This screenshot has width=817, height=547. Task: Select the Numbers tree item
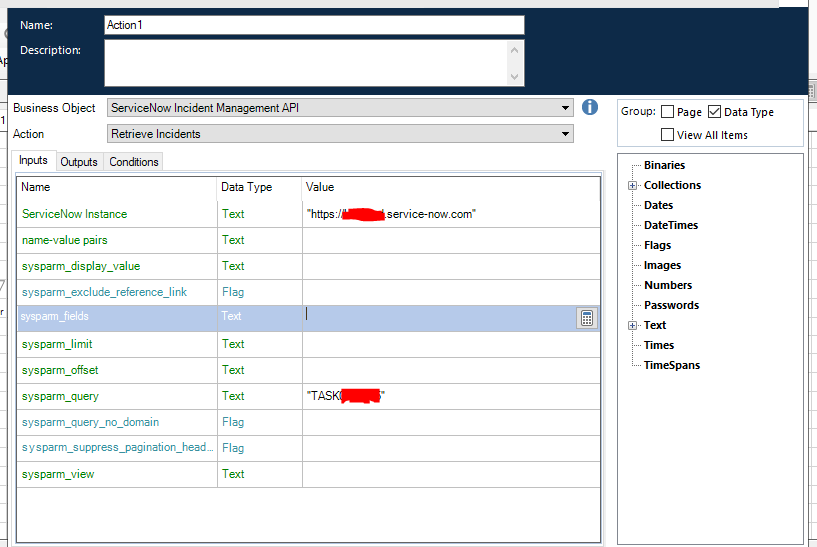click(x=668, y=285)
